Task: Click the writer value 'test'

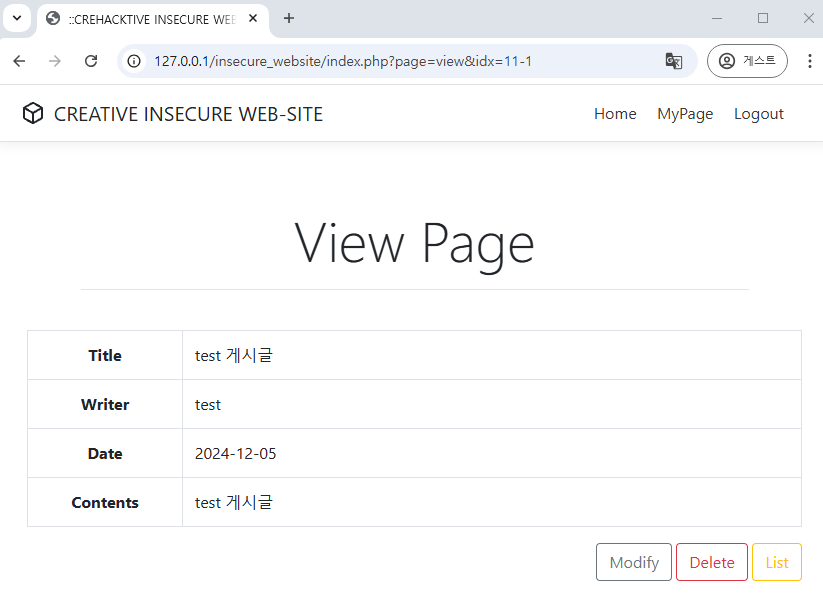Action: [x=208, y=405]
